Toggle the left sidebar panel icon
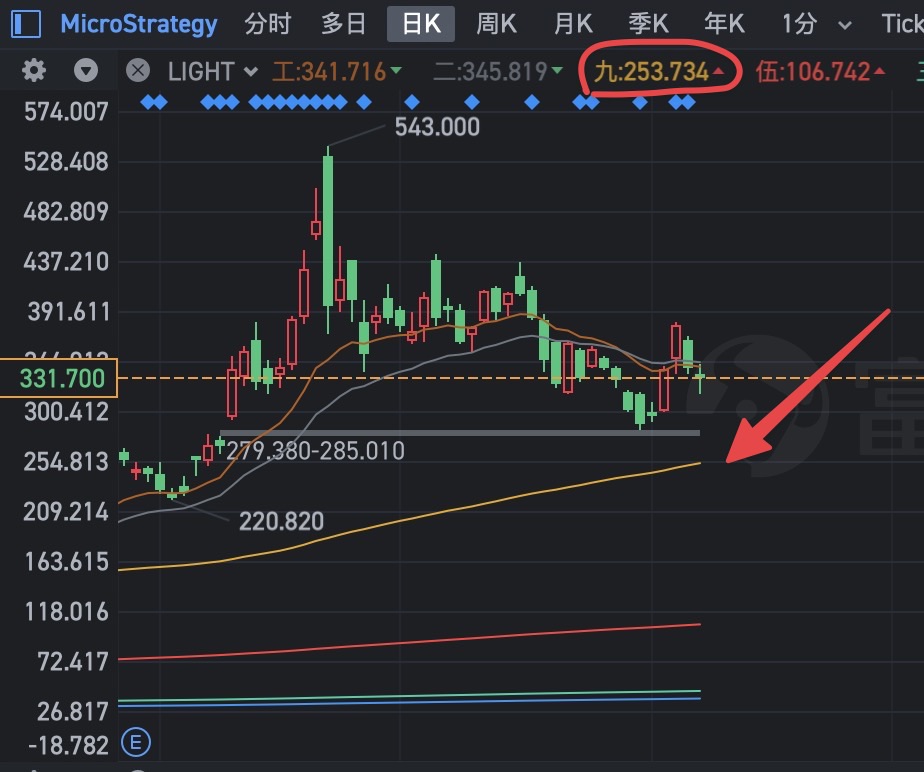 [x=26, y=25]
